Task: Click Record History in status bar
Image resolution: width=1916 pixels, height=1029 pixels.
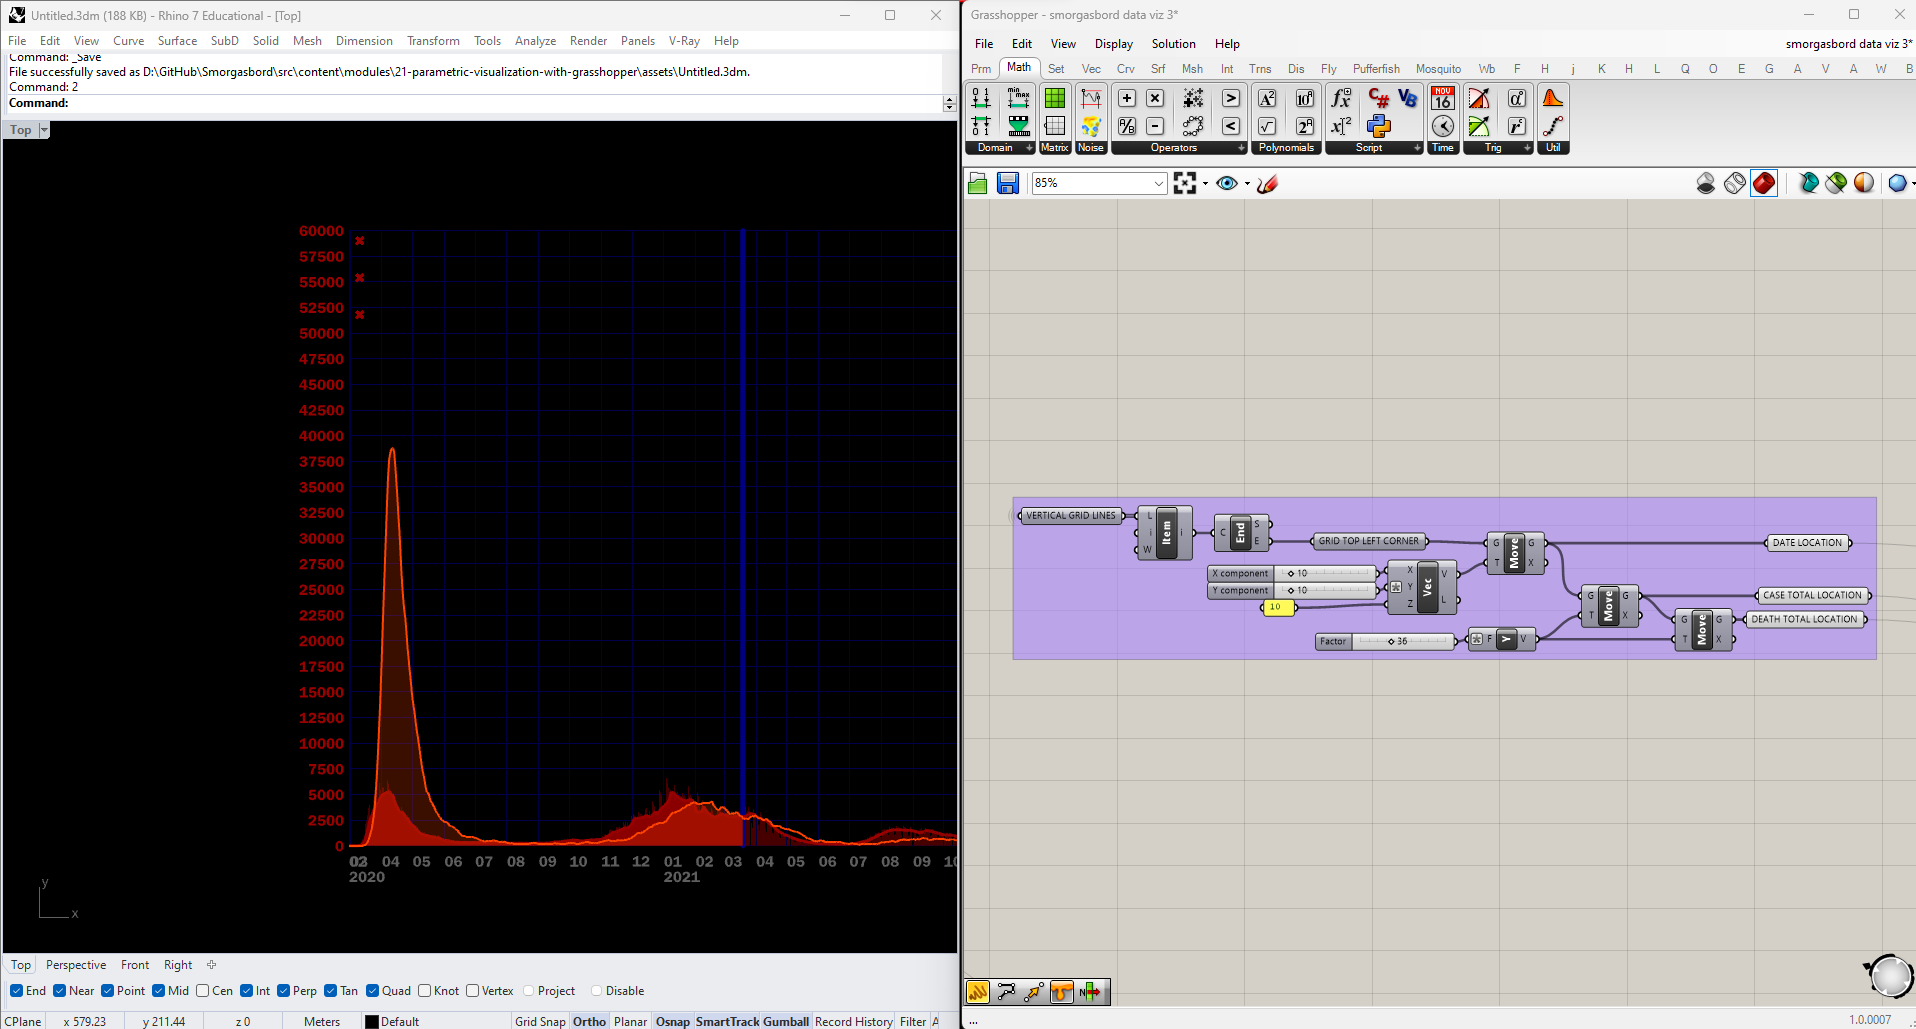Action: [853, 1021]
